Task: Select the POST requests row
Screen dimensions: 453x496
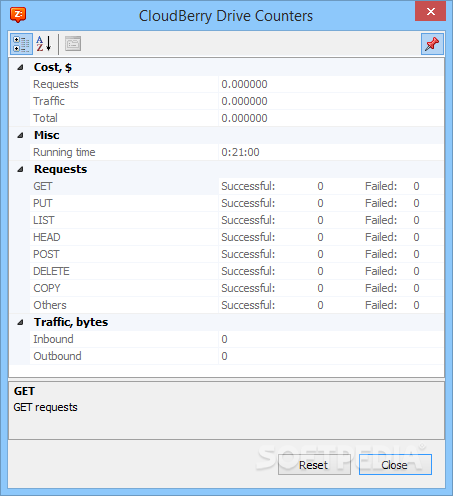Action: [237, 254]
